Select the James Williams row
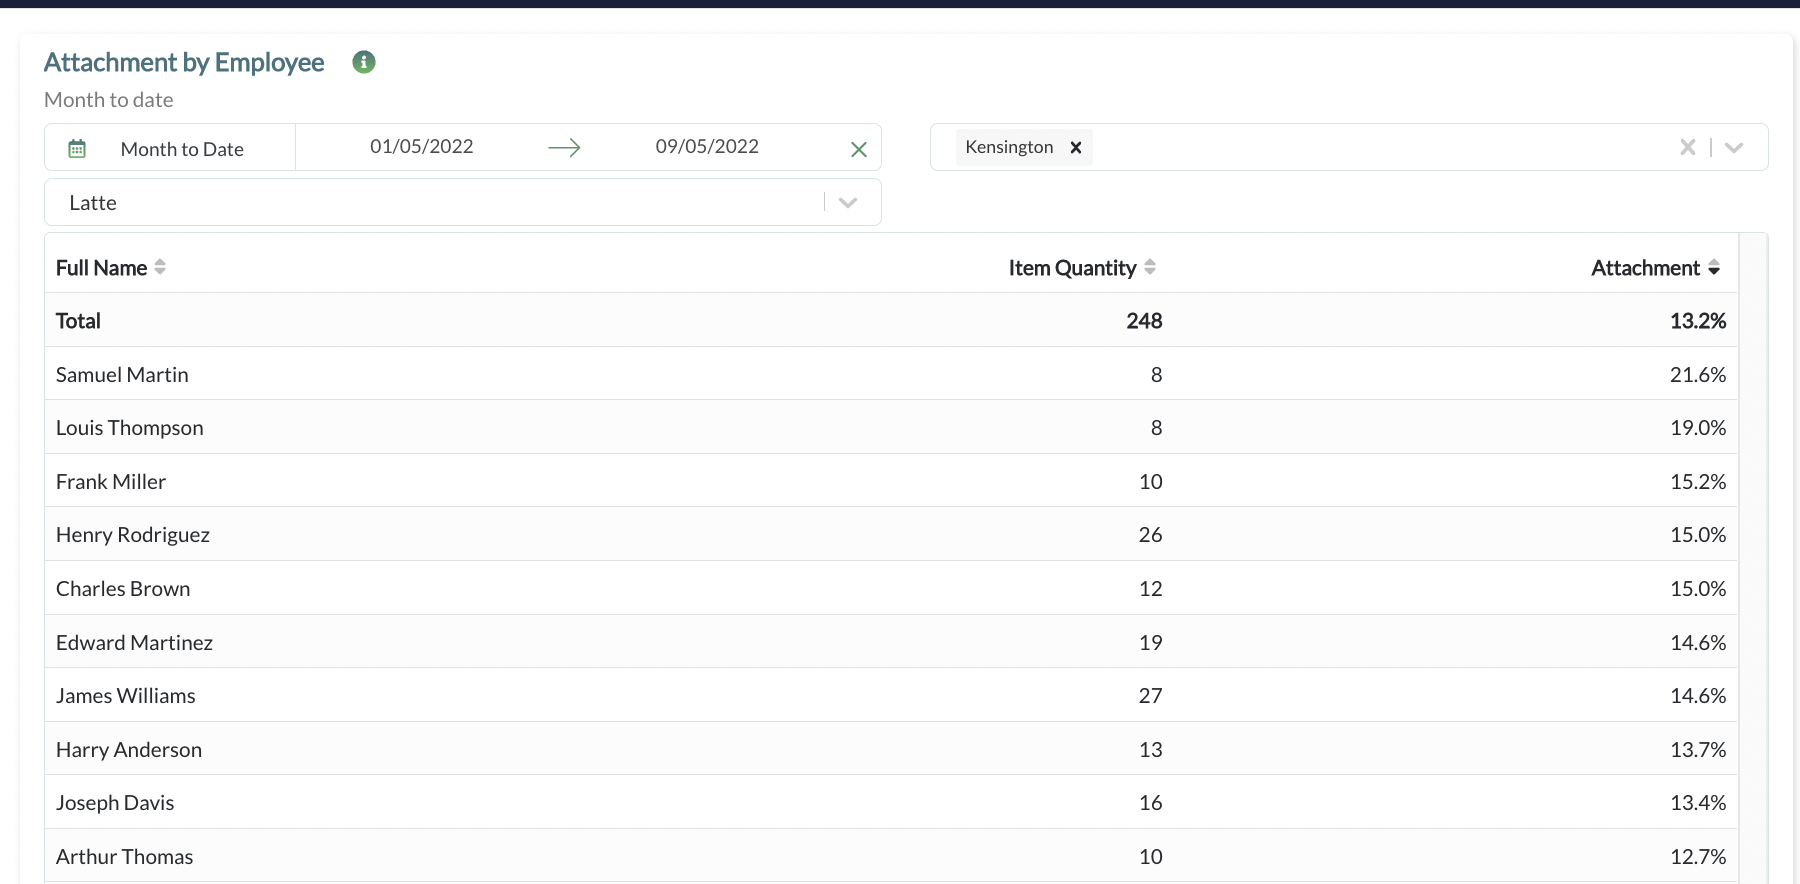1800x884 pixels. pyautogui.click(x=891, y=695)
